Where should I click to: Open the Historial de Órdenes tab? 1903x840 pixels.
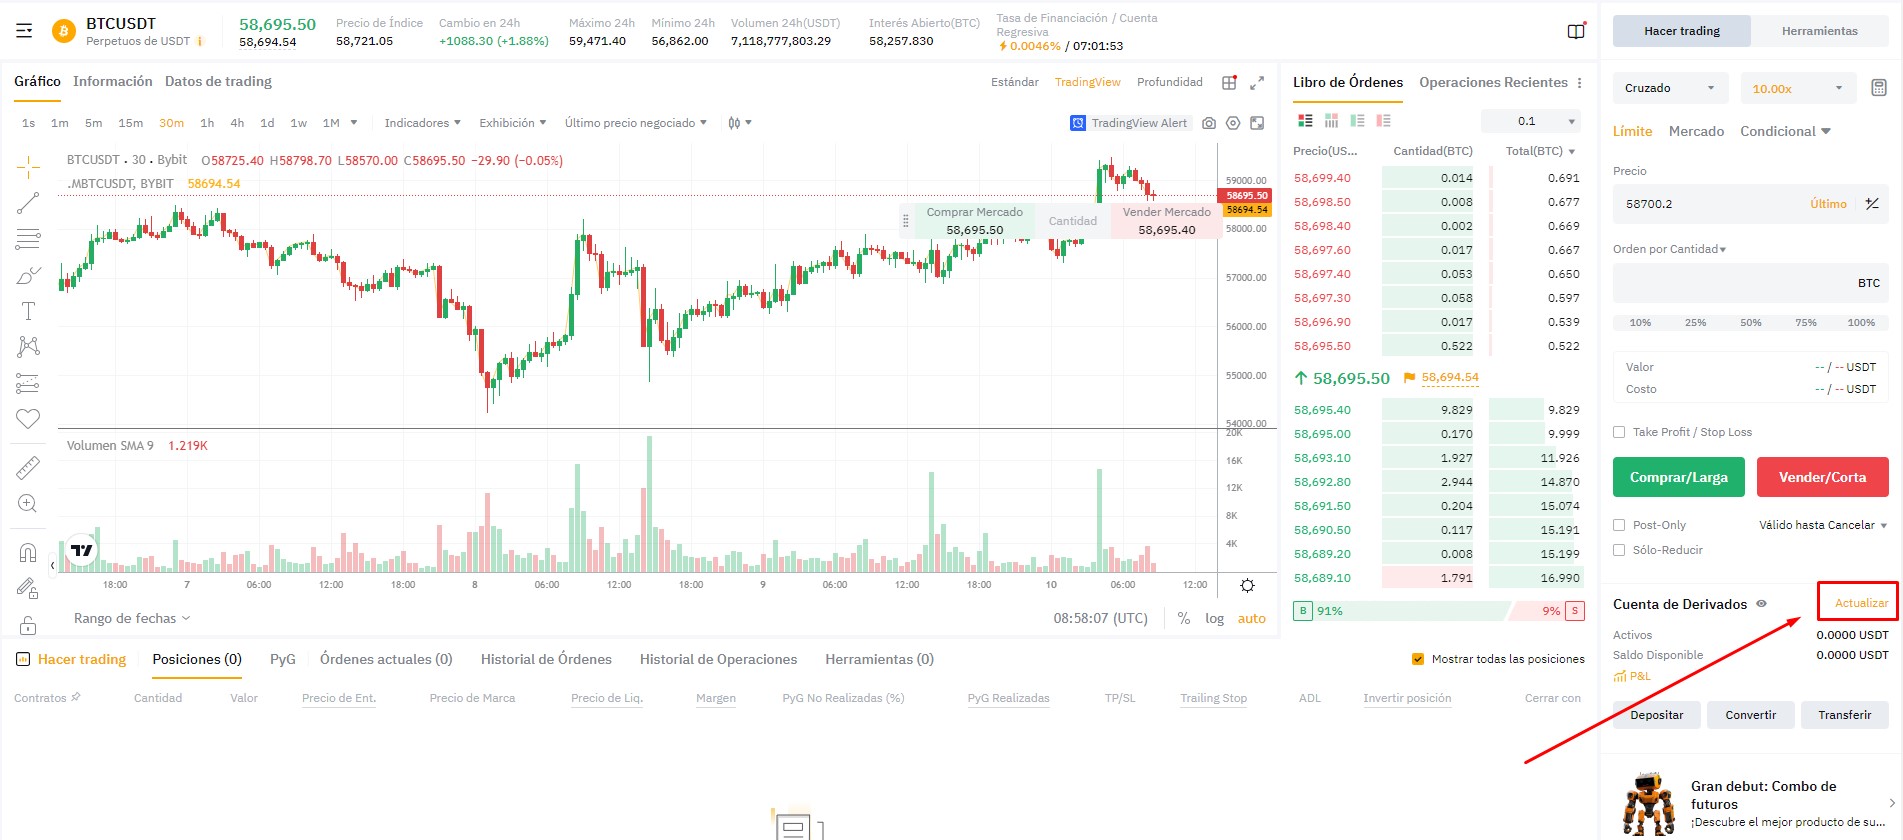point(546,659)
